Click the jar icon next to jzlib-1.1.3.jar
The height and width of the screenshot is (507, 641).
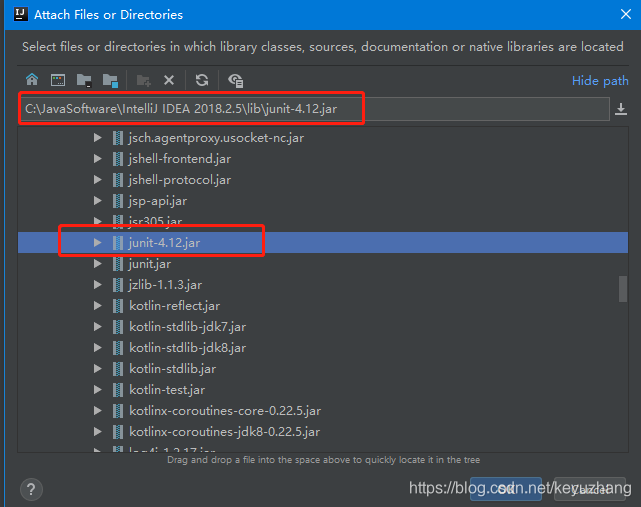(118, 285)
